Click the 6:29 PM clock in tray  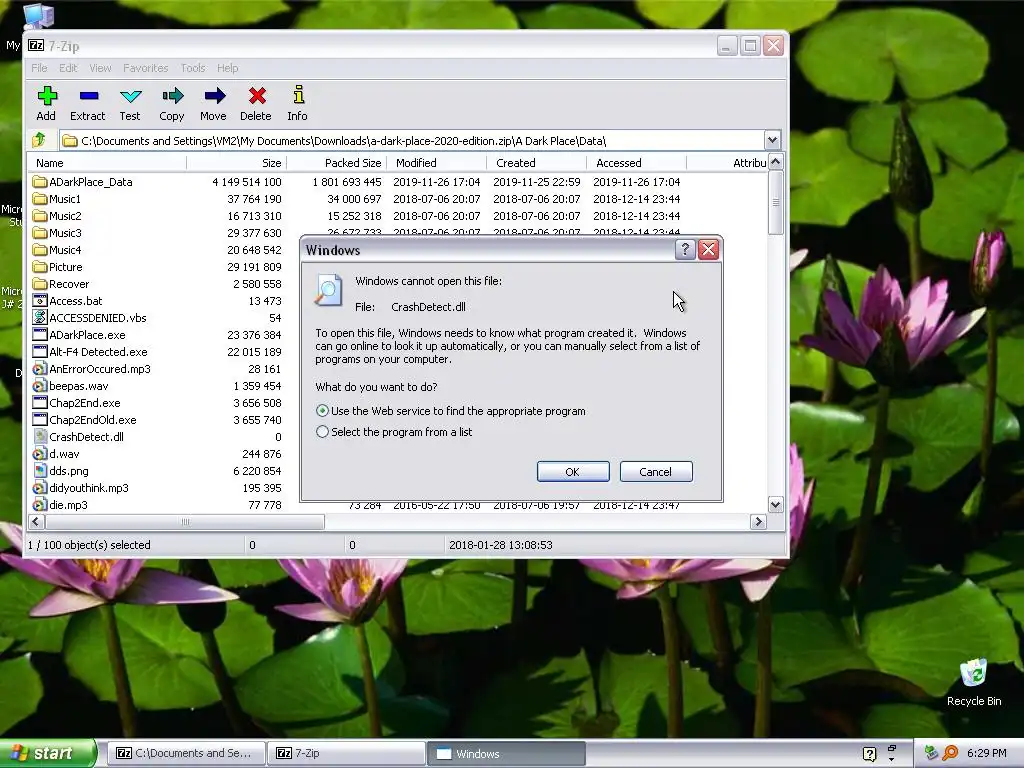coord(986,753)
